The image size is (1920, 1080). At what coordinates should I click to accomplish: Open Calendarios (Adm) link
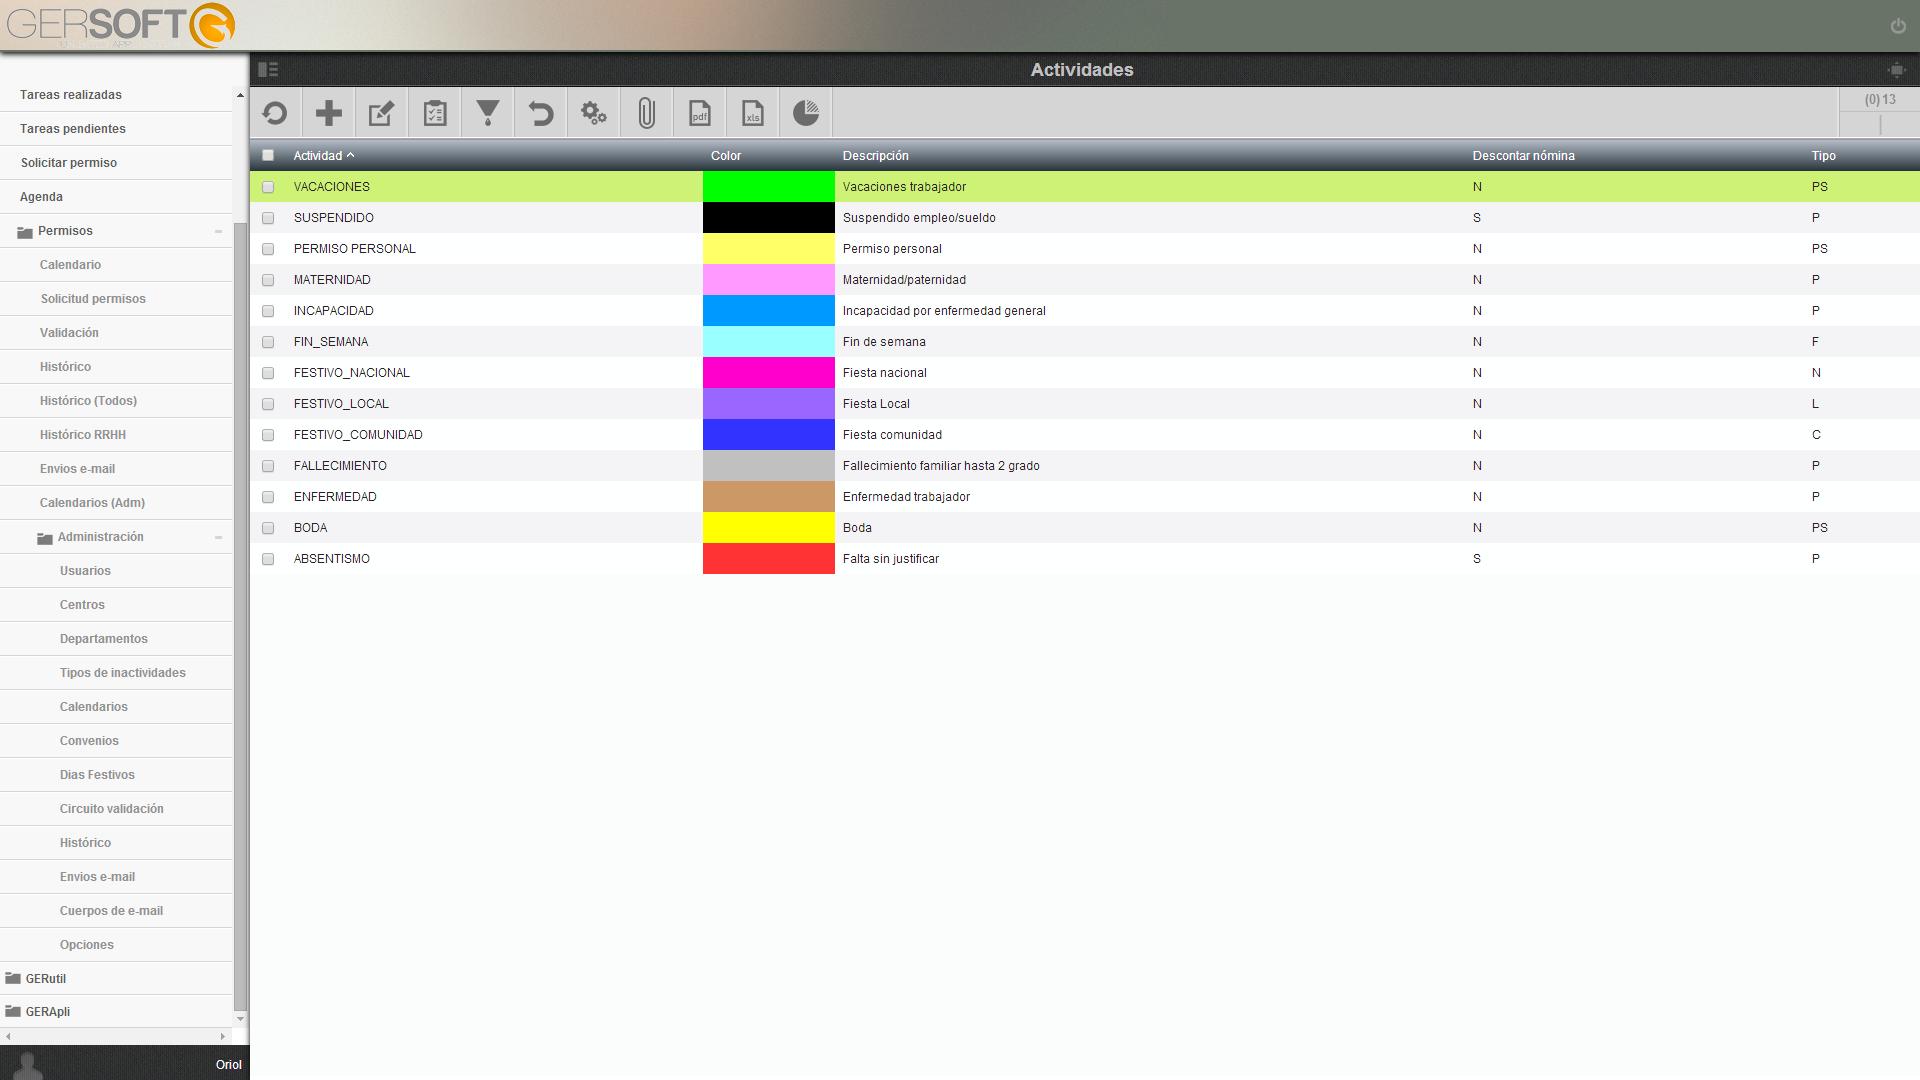click(92, 503)
